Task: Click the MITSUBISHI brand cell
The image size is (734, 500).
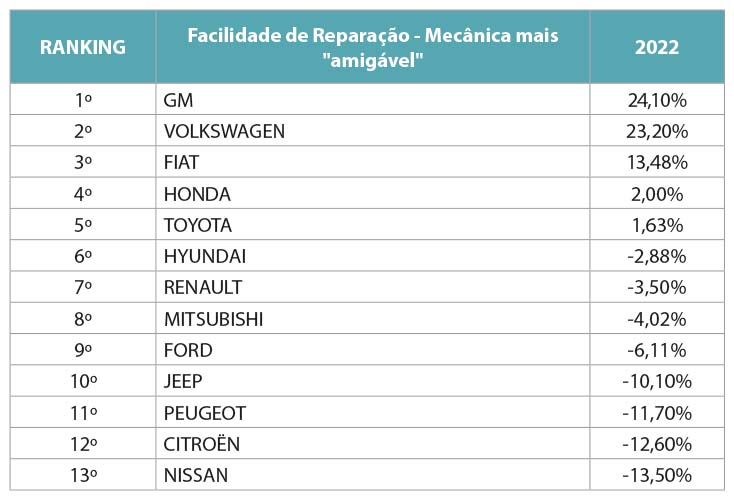Action: point(213,319)
